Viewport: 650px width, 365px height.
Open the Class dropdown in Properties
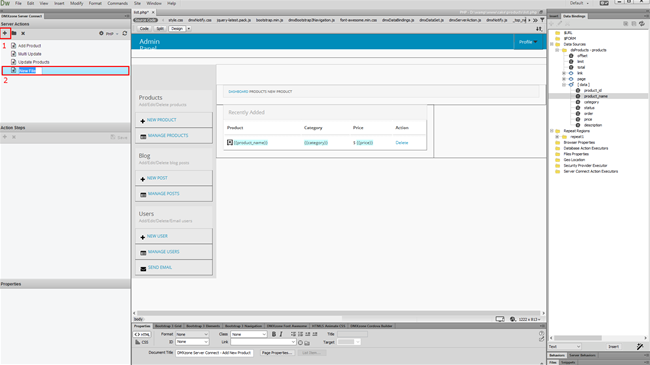point(249,334)
